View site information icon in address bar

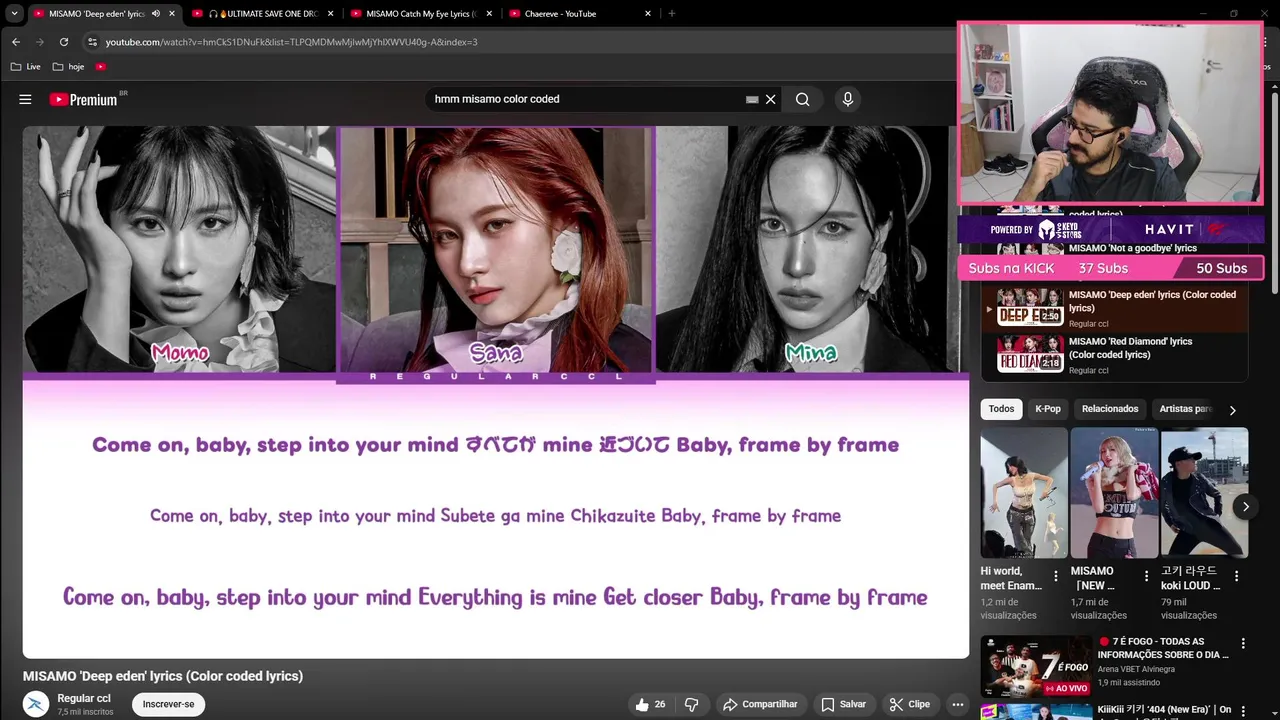coord(92,42)
